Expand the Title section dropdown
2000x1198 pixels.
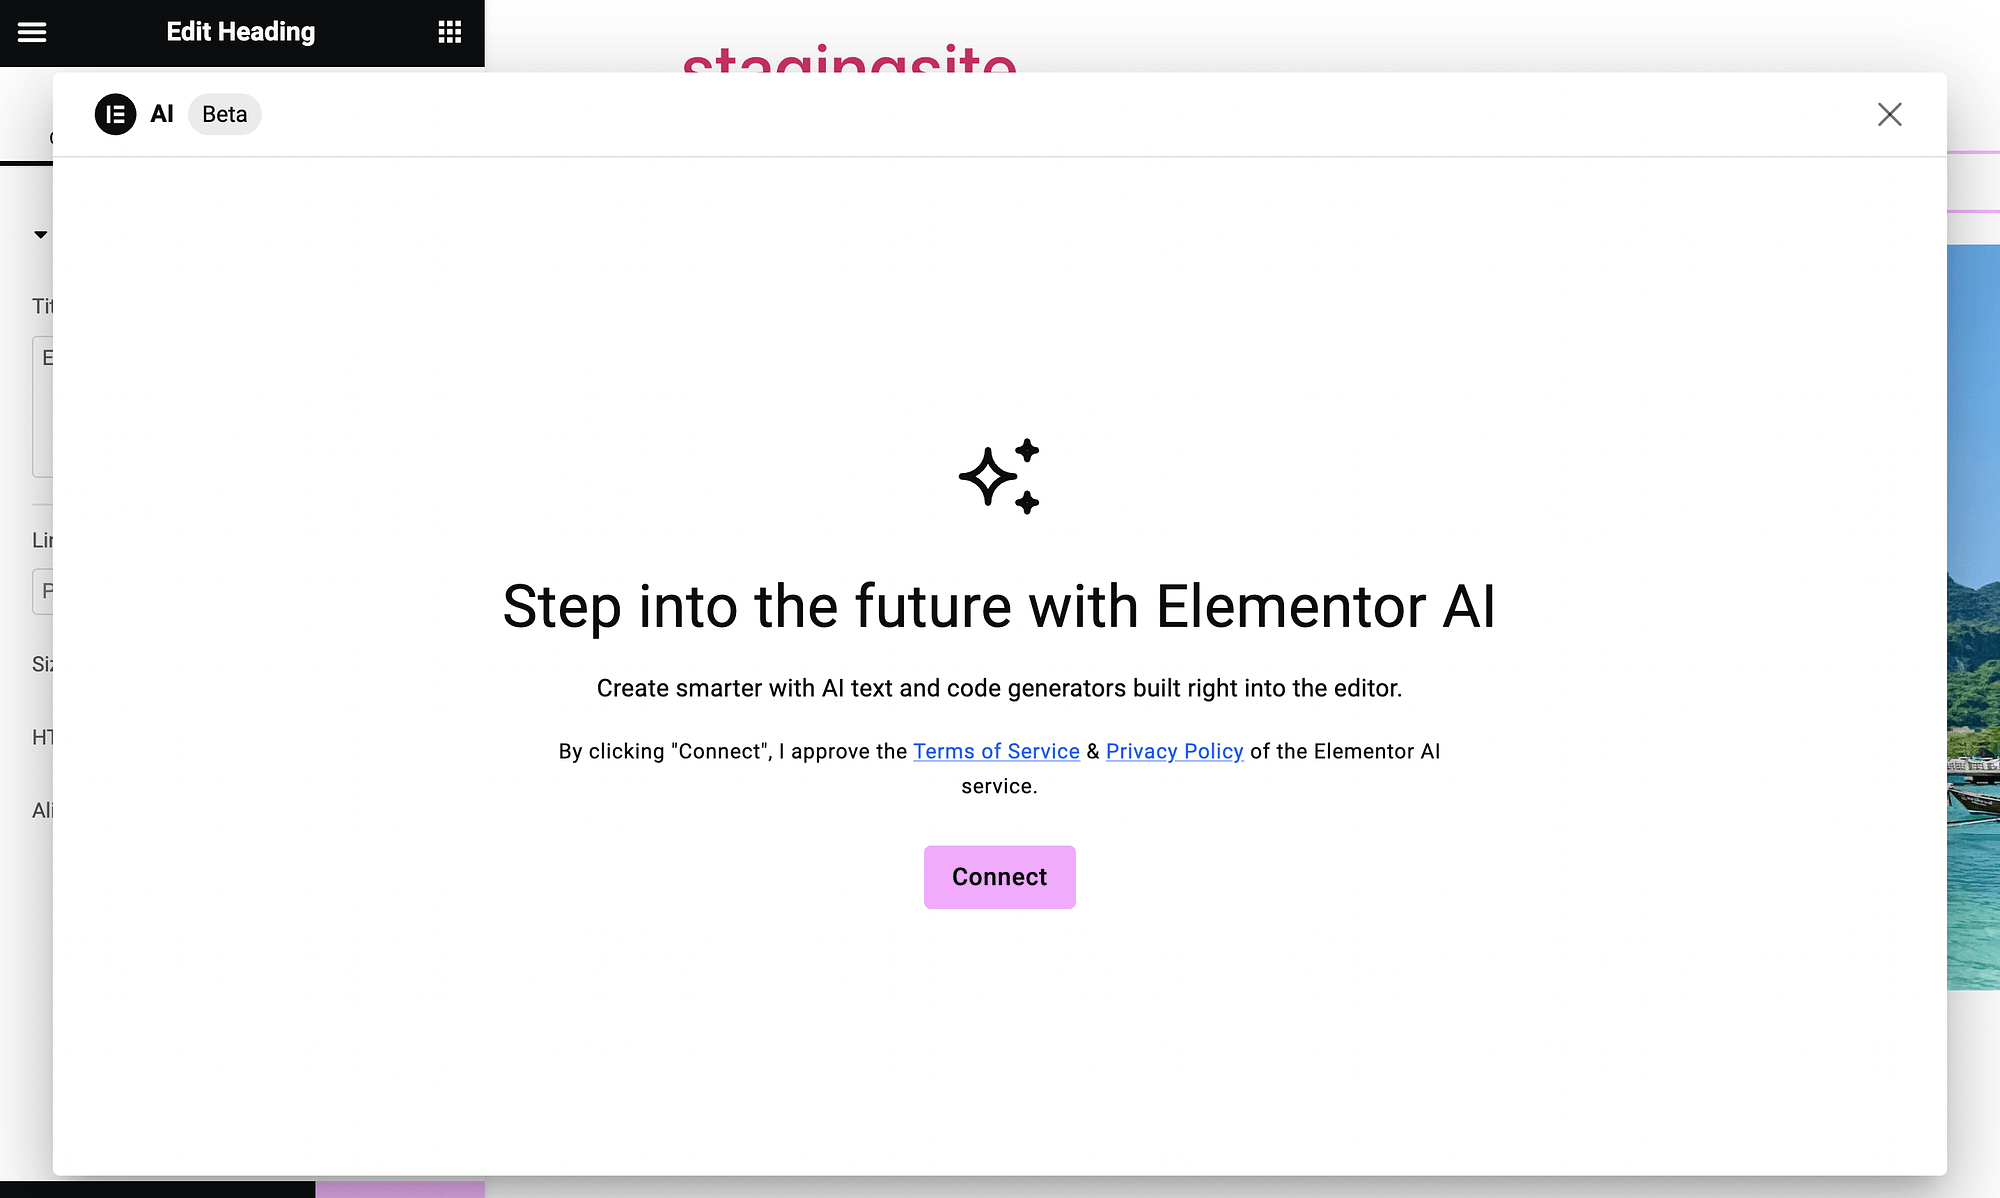[40, 234]
